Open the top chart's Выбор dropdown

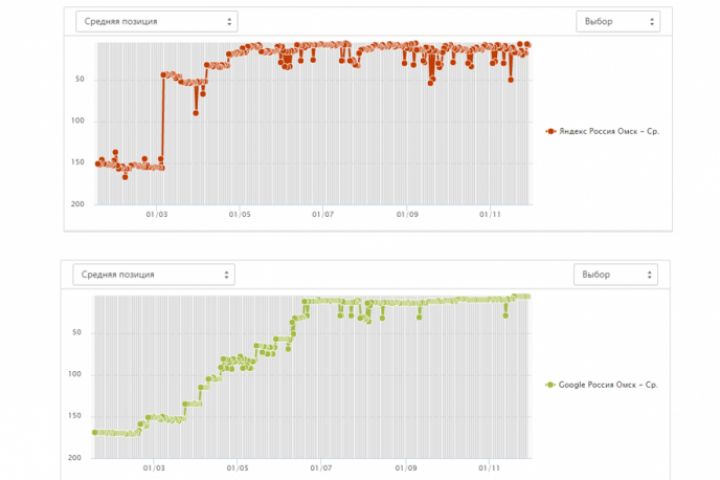coord(617,21)
